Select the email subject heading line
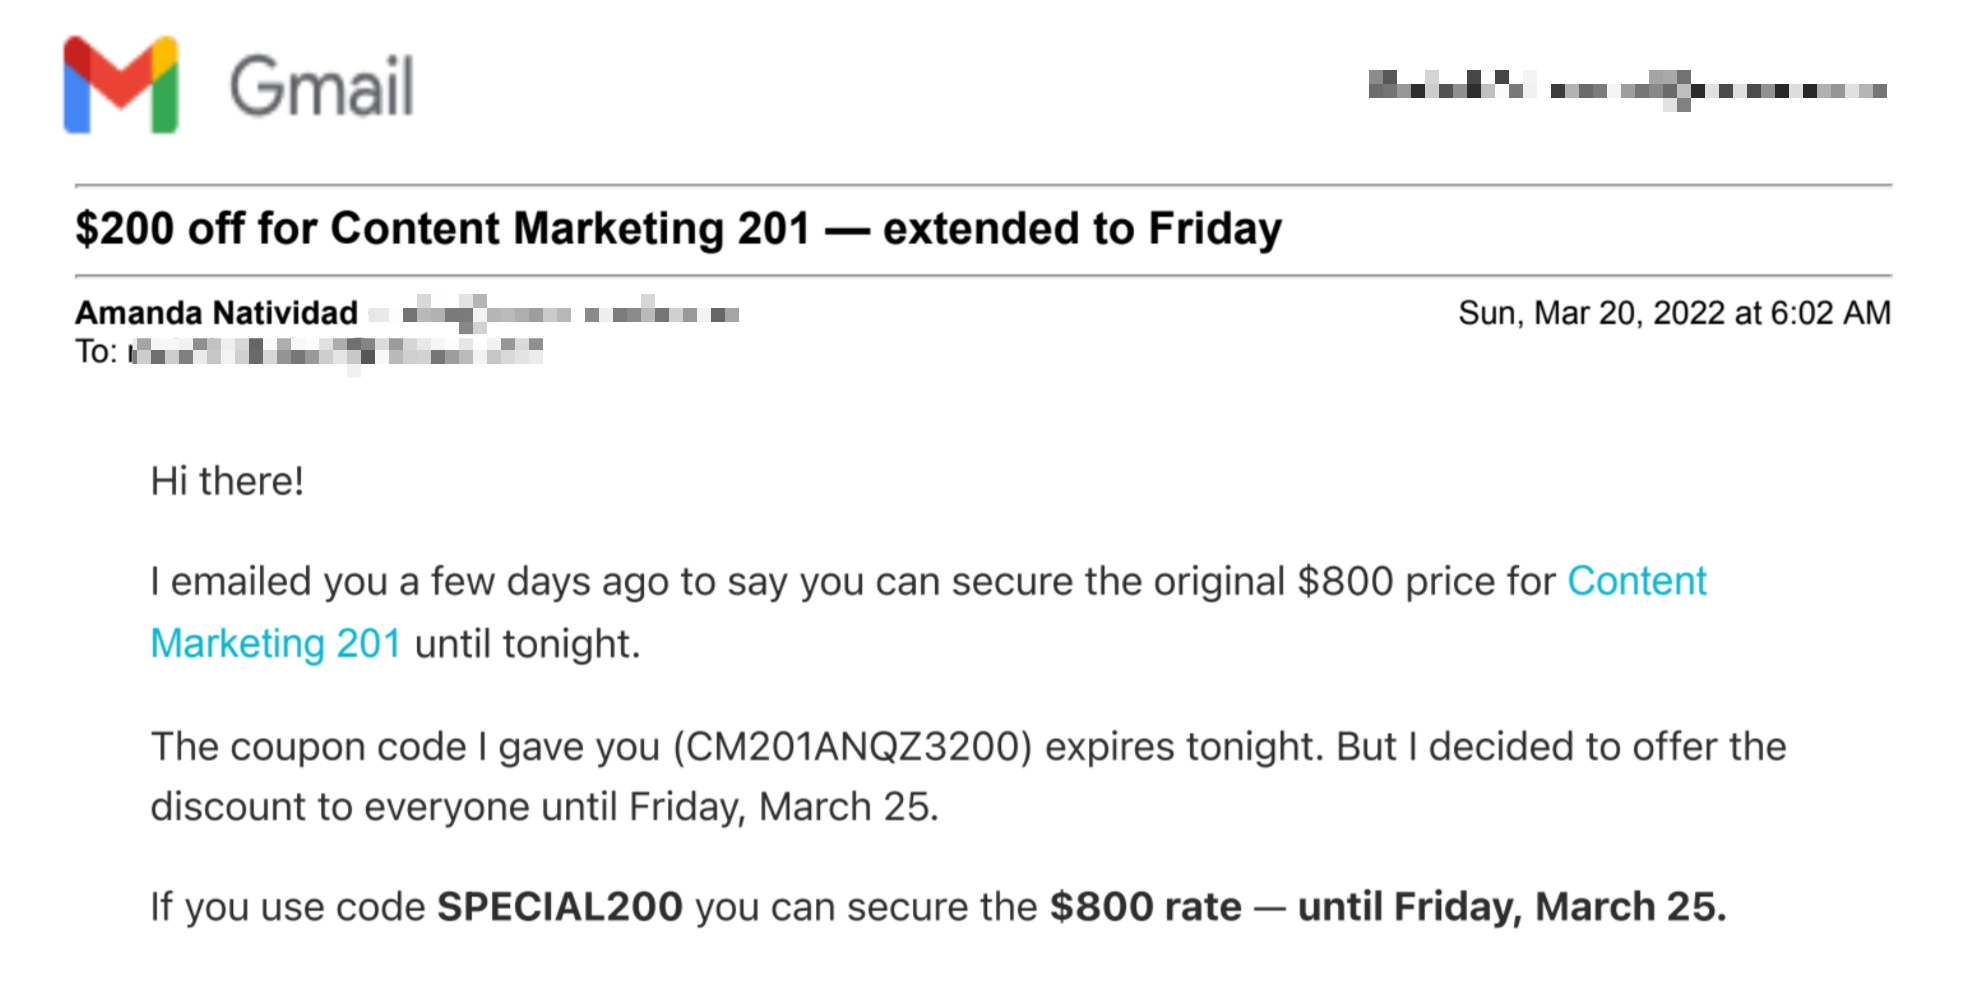 [678, 228]
